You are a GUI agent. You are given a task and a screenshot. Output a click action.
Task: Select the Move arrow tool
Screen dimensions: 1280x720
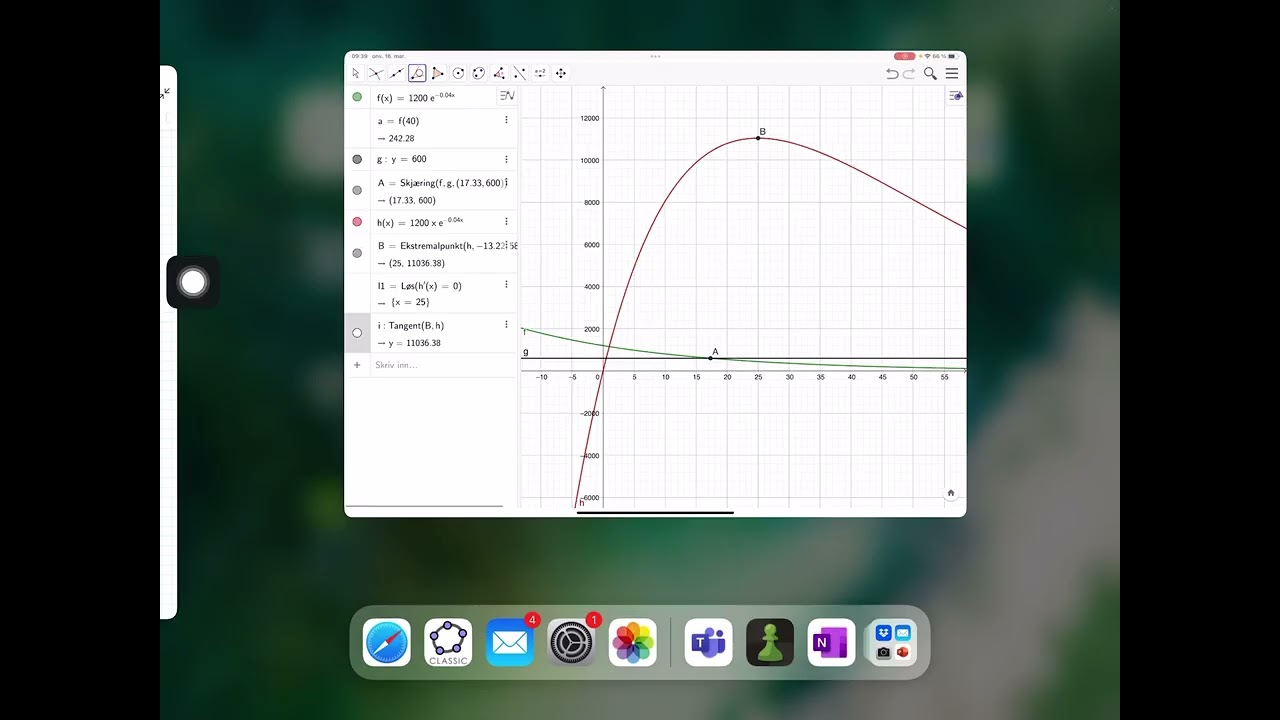(355, 73)
